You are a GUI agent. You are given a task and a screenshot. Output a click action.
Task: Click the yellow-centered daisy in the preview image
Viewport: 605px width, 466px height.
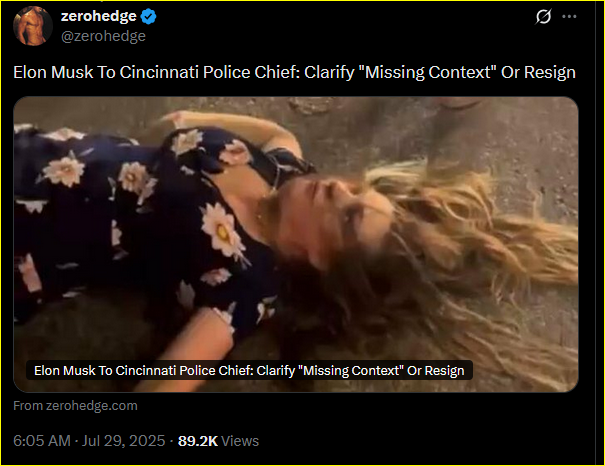(x=223, y=231)
